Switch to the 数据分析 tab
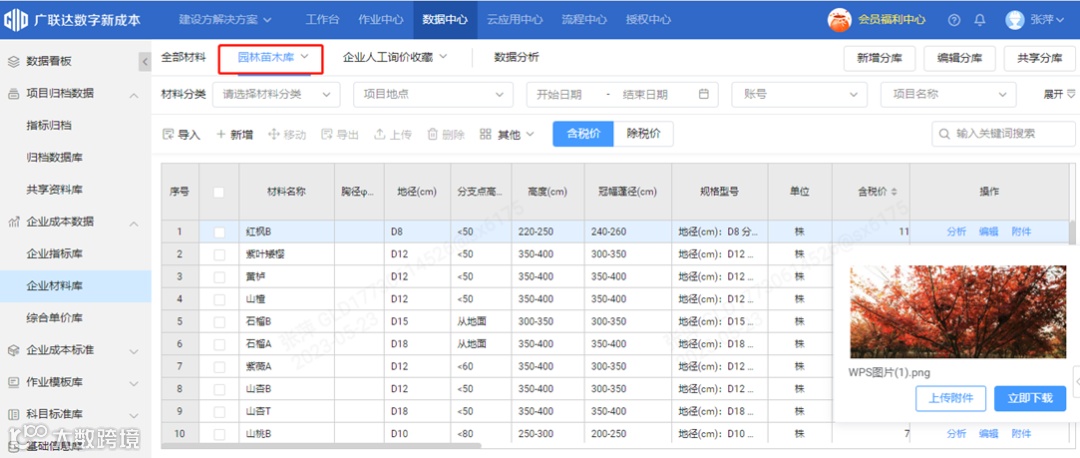The height and width of the screenshot is (458, 1080). pyautogui.click(x=517, y=57)
